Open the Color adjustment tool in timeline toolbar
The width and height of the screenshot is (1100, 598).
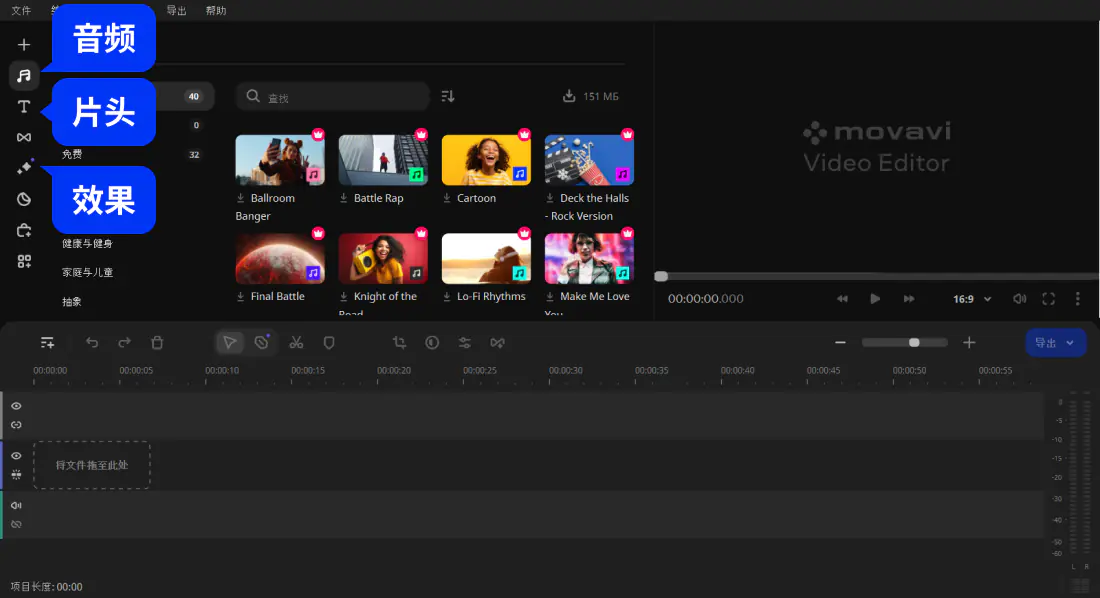[432, 342]
